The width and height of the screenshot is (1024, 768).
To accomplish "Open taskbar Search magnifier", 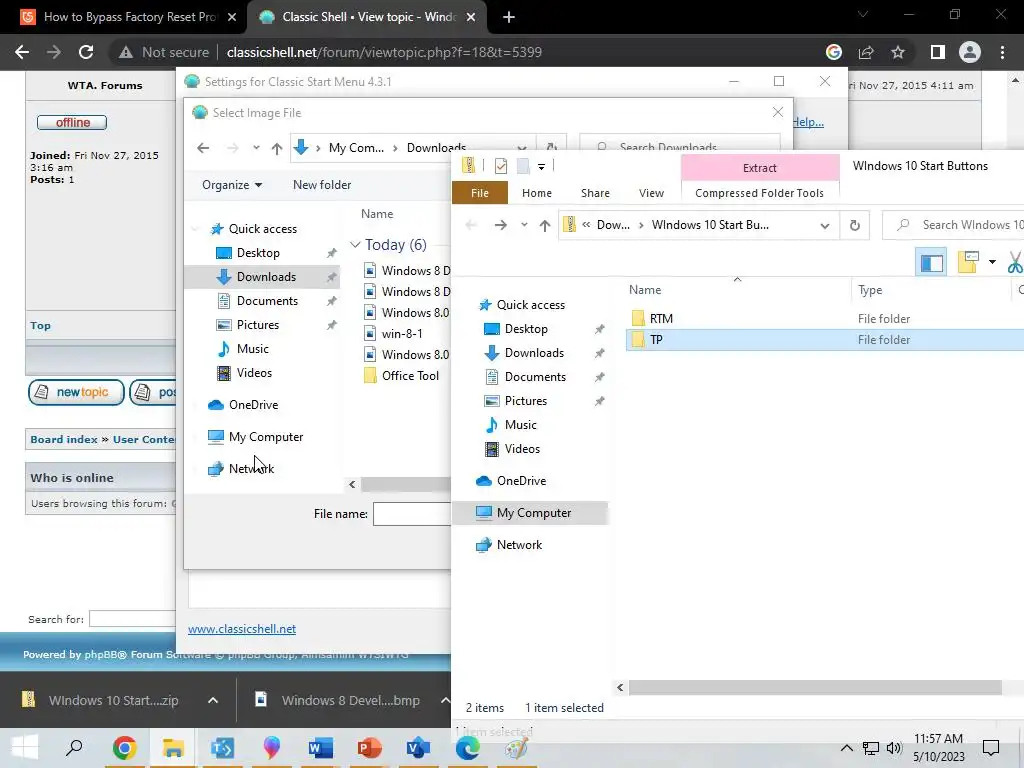I will pyautogui.click(x=74, y=748).
